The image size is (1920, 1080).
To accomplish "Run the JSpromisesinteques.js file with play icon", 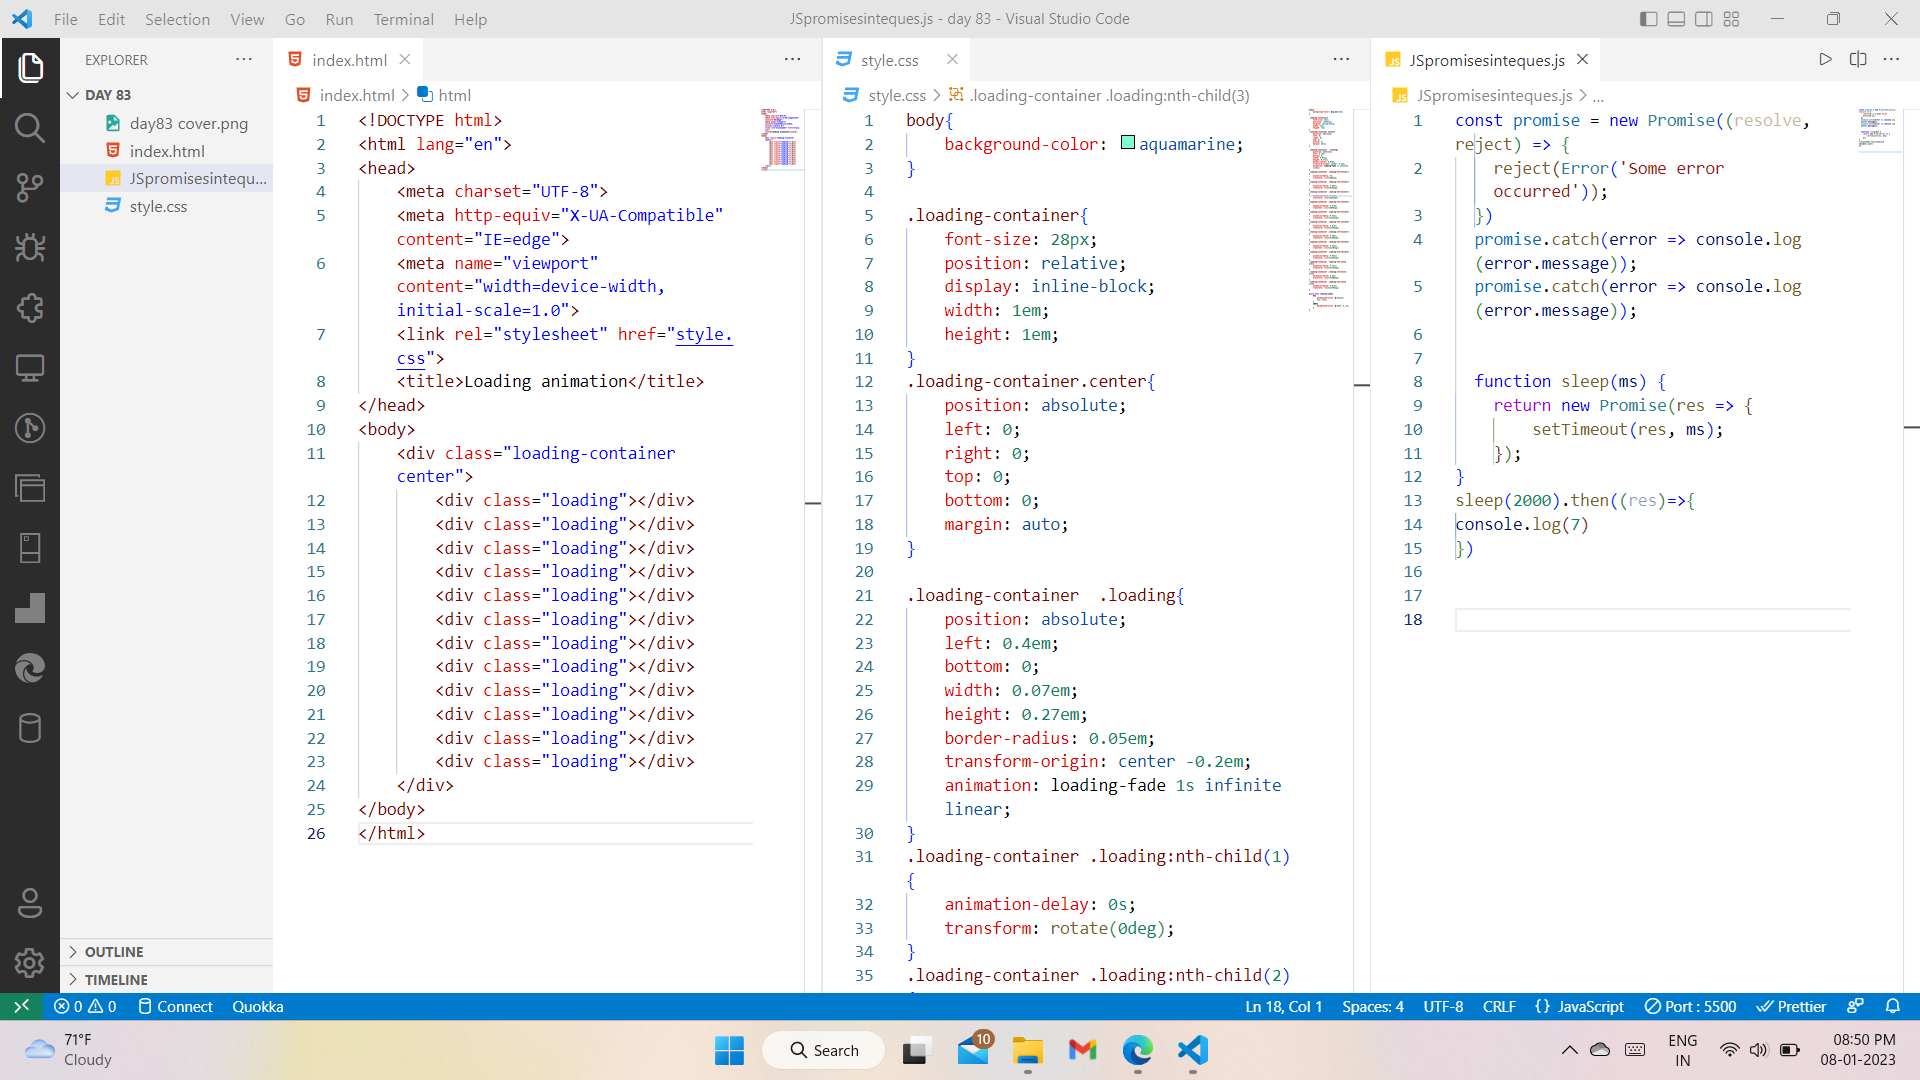I will point(1825,60).
